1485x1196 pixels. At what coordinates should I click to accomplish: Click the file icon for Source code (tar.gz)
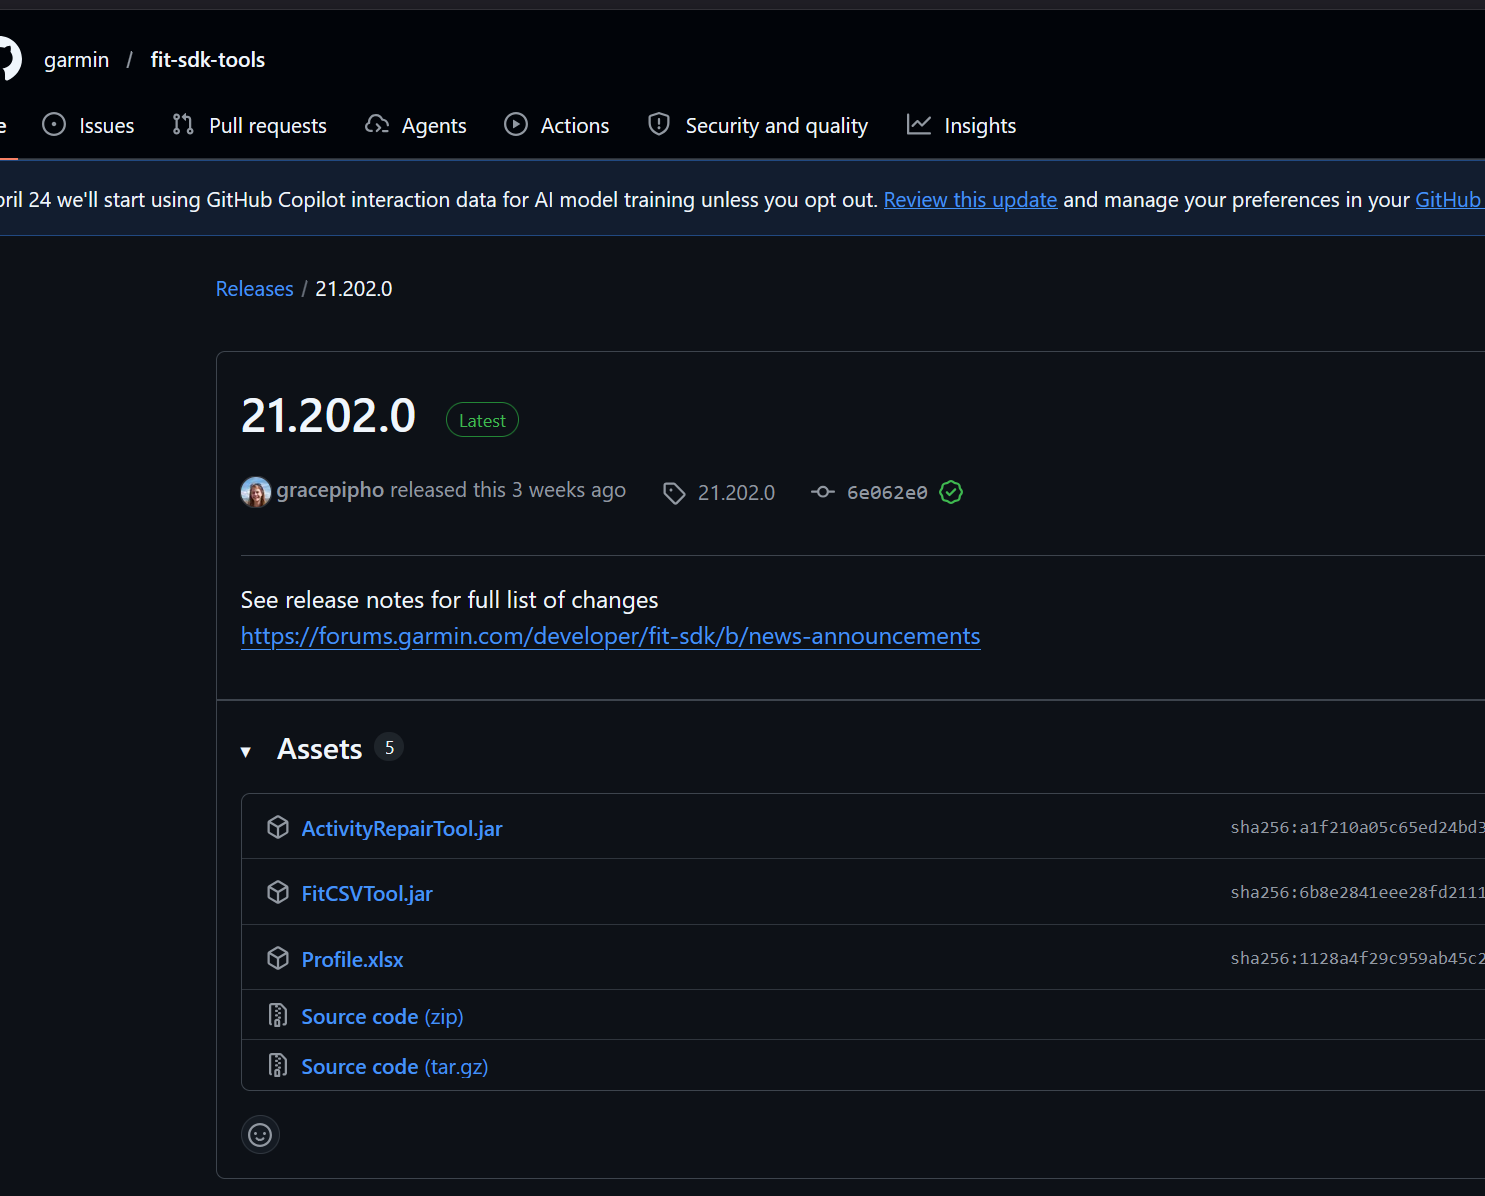[x=278, y=1065]
